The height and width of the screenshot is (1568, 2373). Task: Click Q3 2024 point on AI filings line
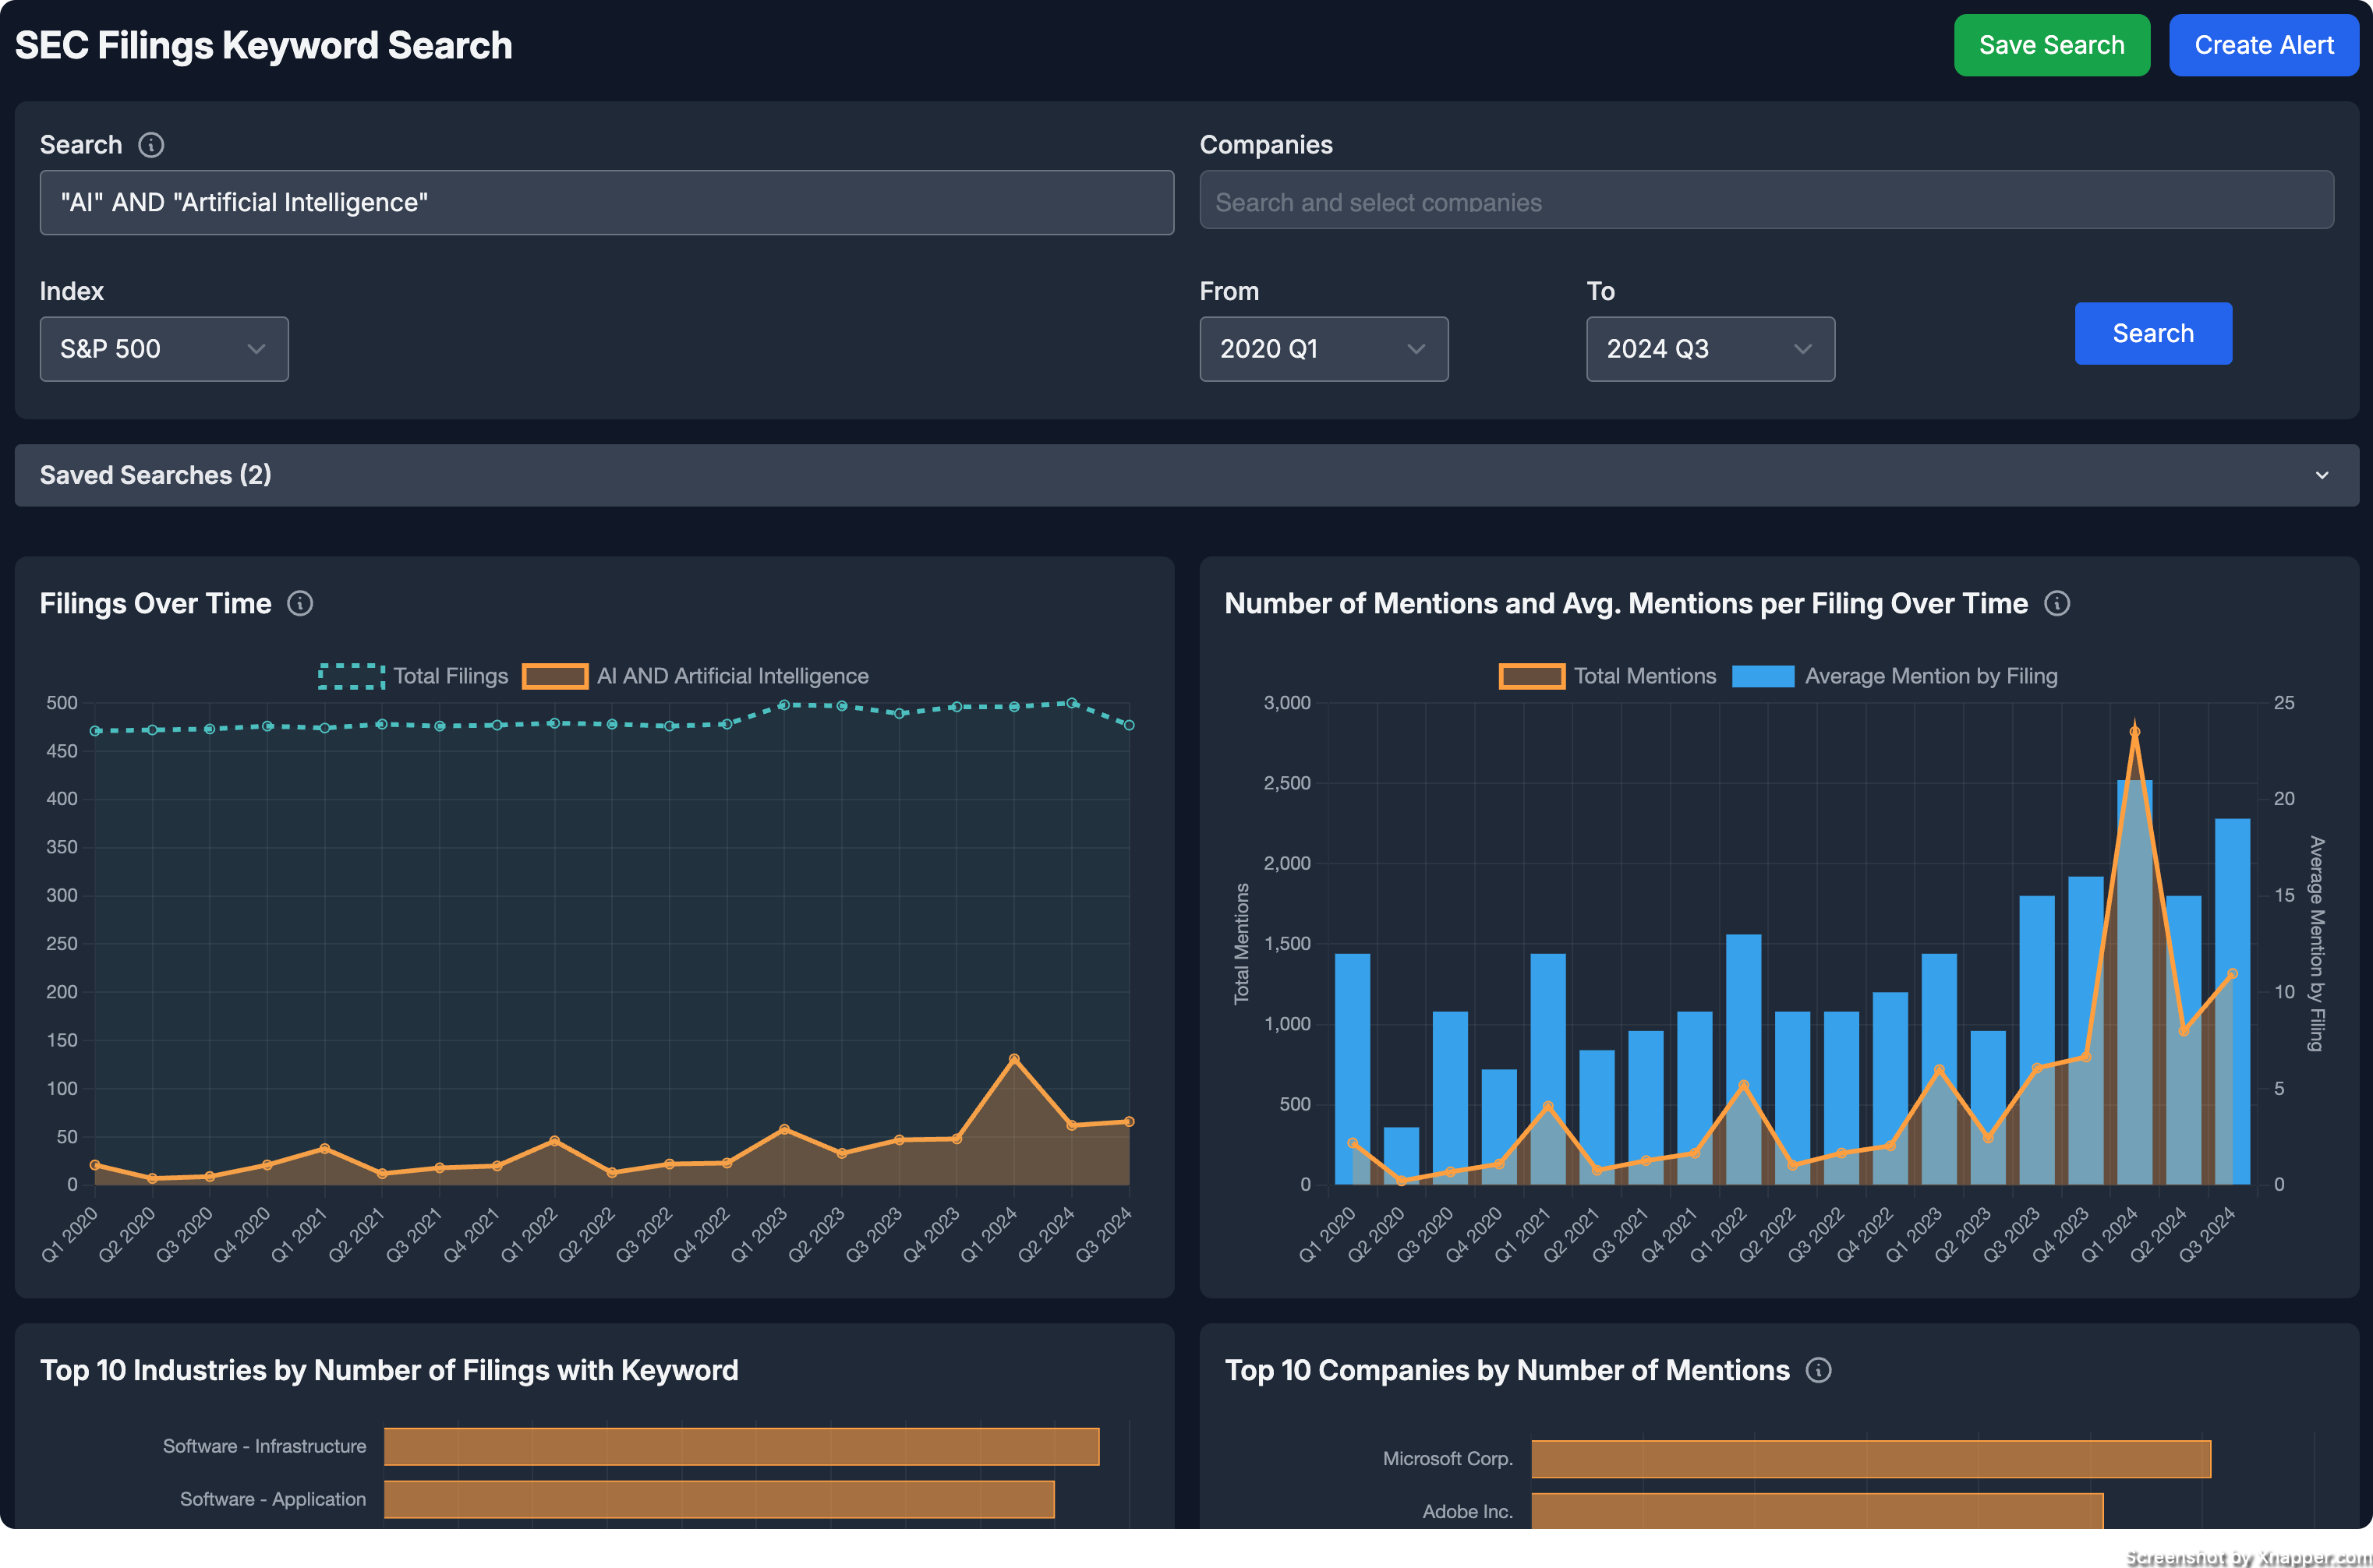pyautogui.click(x=1129, y=1121)
